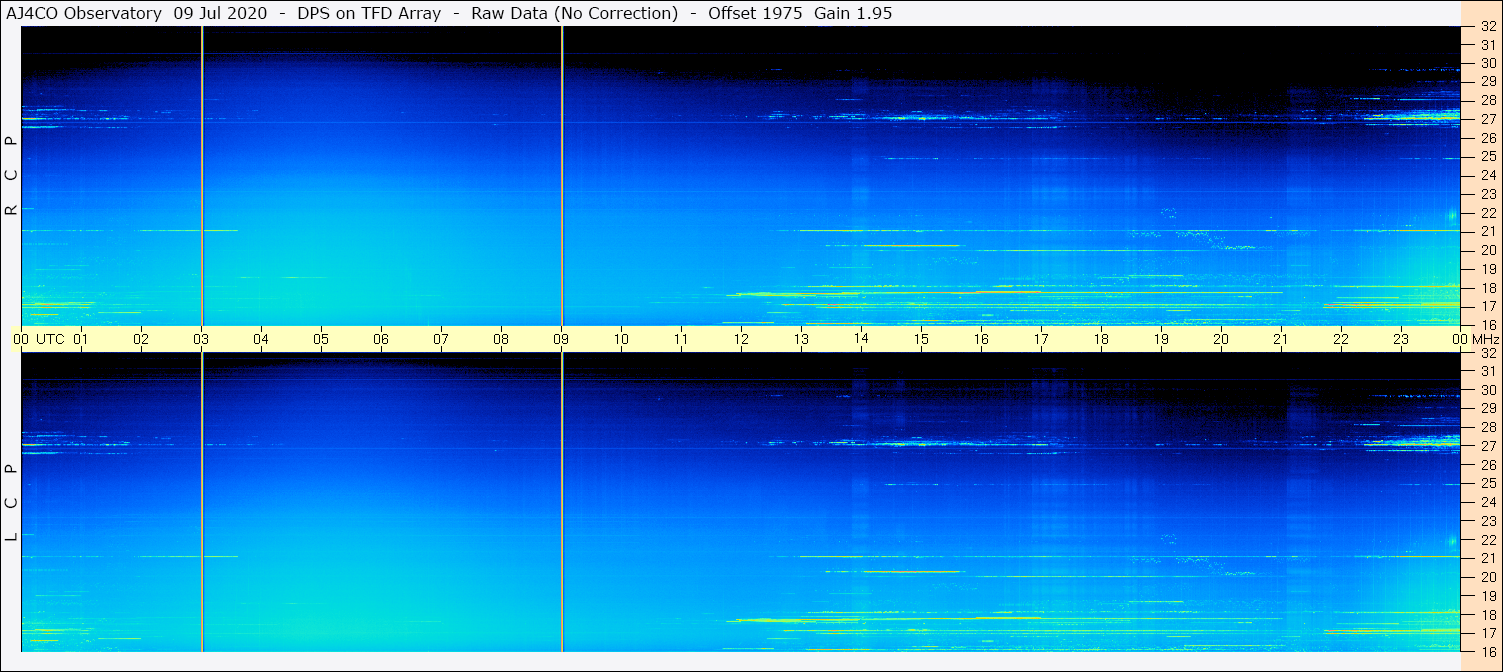Click the 17 MHz tick of RCP scale
1503x672 pixels.
pos(1488,306)
